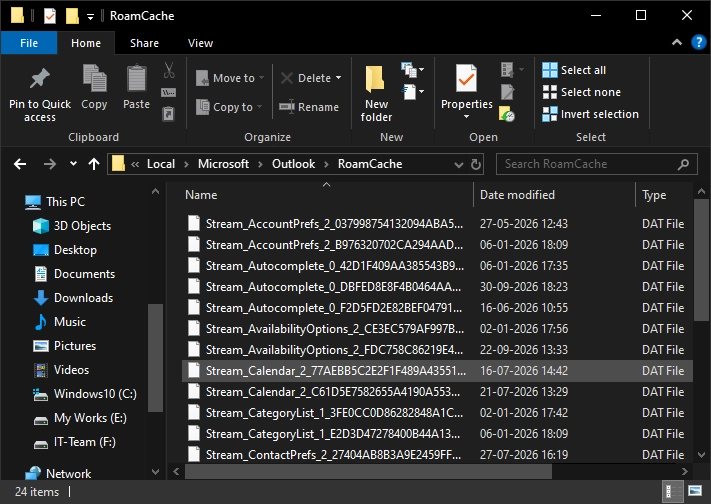Click the New folder icon
This screenshot has width=711, height=504.
click(375, 79)
